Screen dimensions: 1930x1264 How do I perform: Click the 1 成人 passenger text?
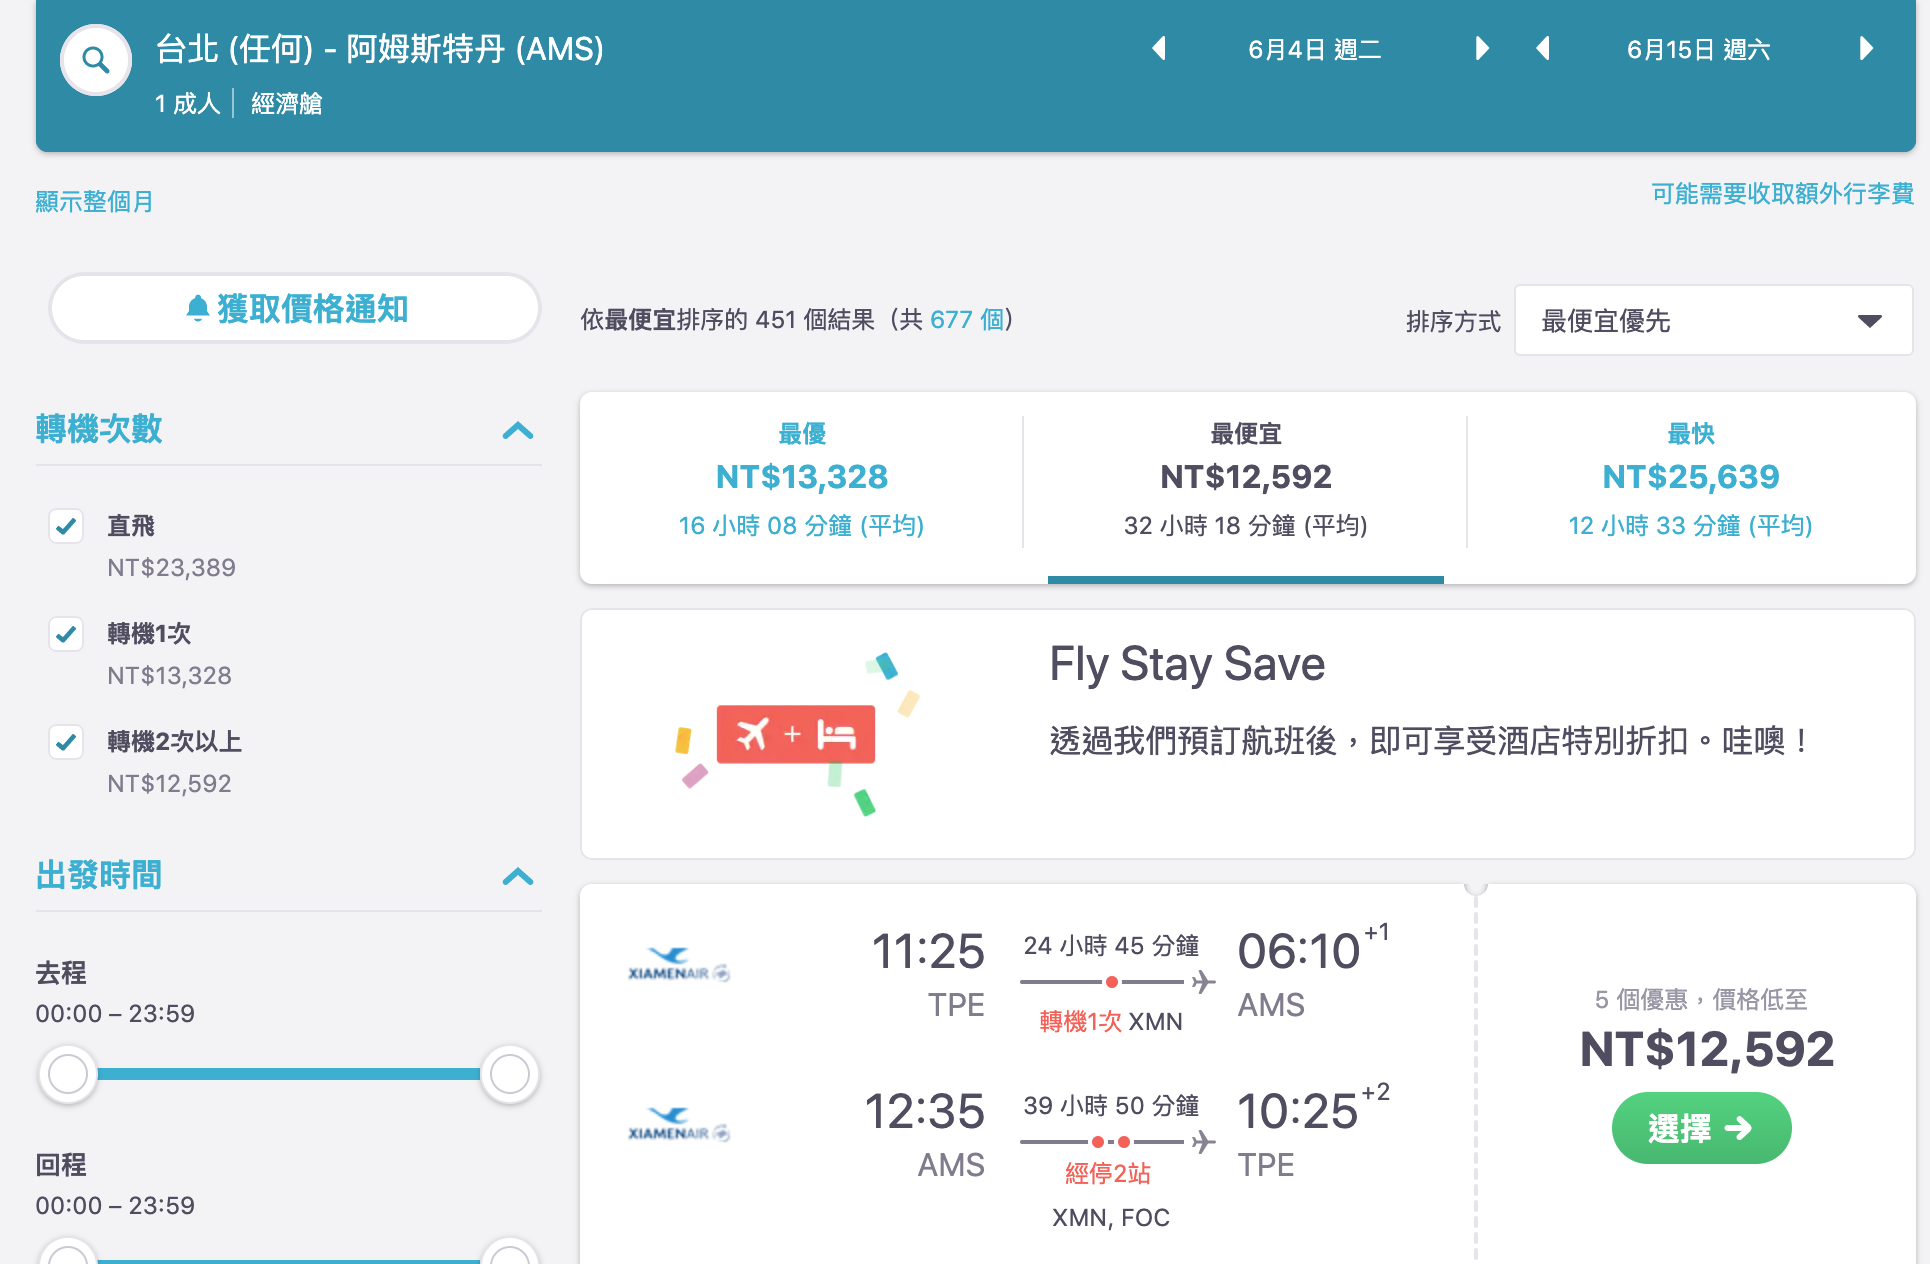tap(188, 103)
